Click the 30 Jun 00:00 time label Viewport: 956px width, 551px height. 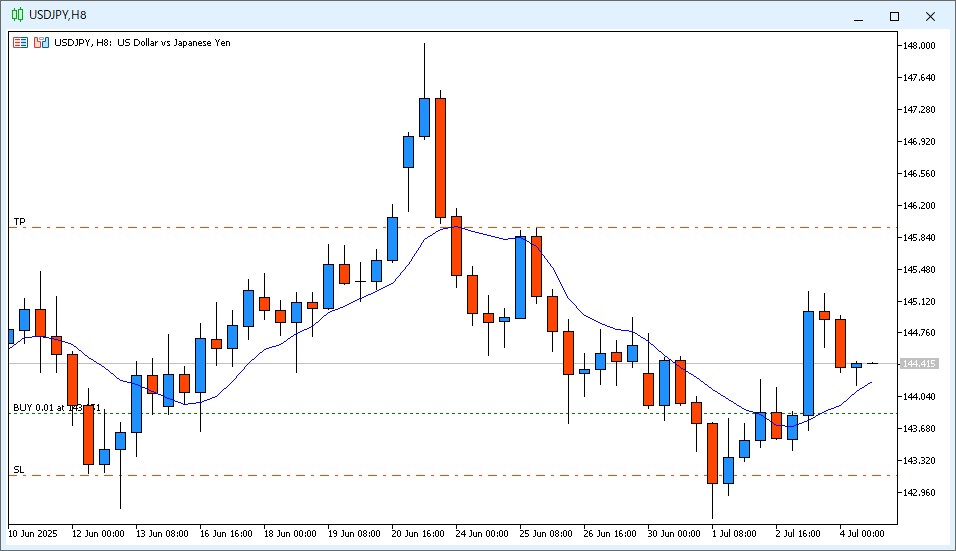coord(674,534)
